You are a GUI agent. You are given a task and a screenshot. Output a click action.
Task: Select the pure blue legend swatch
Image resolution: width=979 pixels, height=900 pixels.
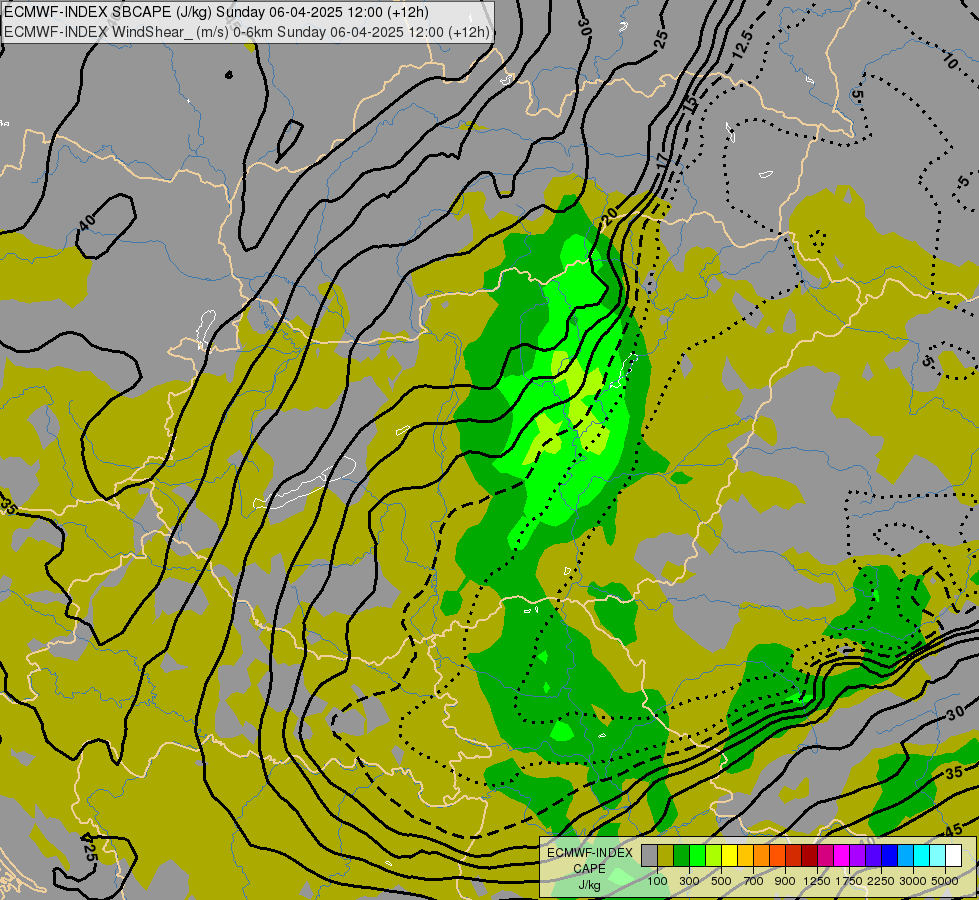pyautogui.click(x=889, y=856)
